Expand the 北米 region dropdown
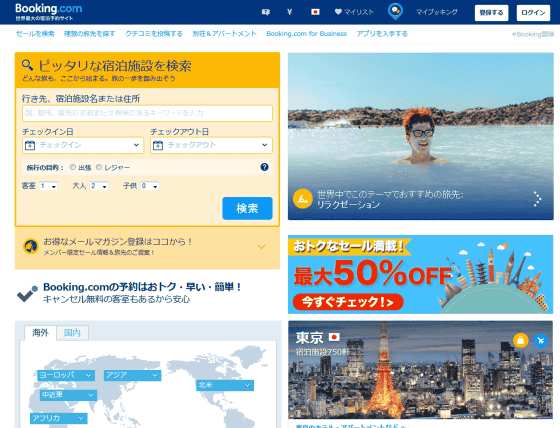The image size is (560, 428). tap(225, 385)
